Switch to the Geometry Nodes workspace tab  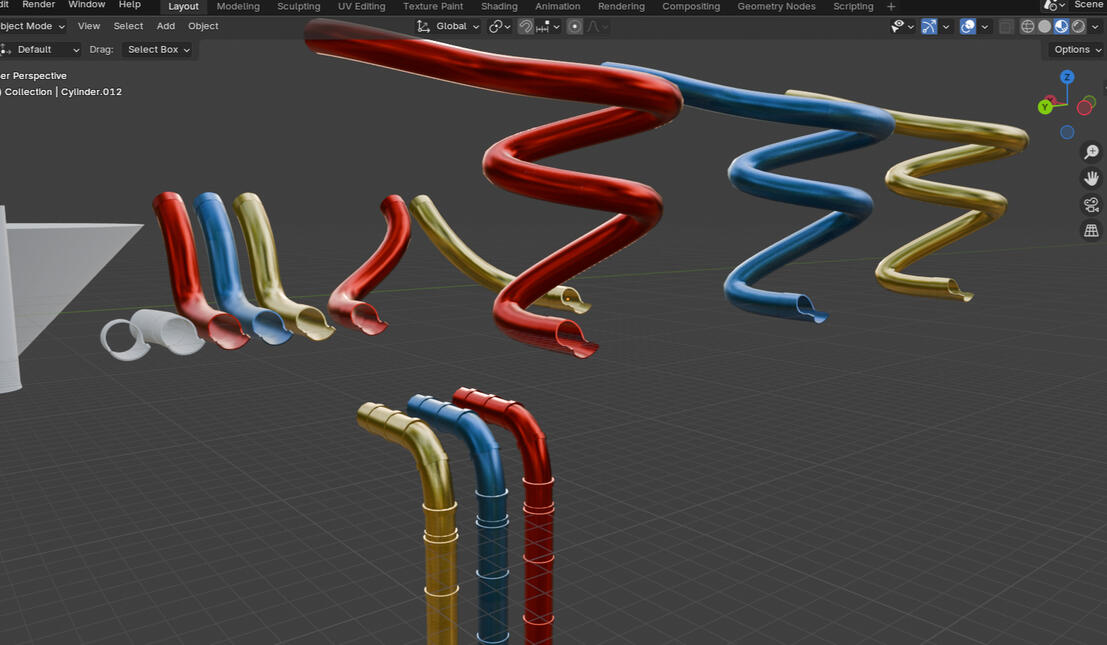777,6
